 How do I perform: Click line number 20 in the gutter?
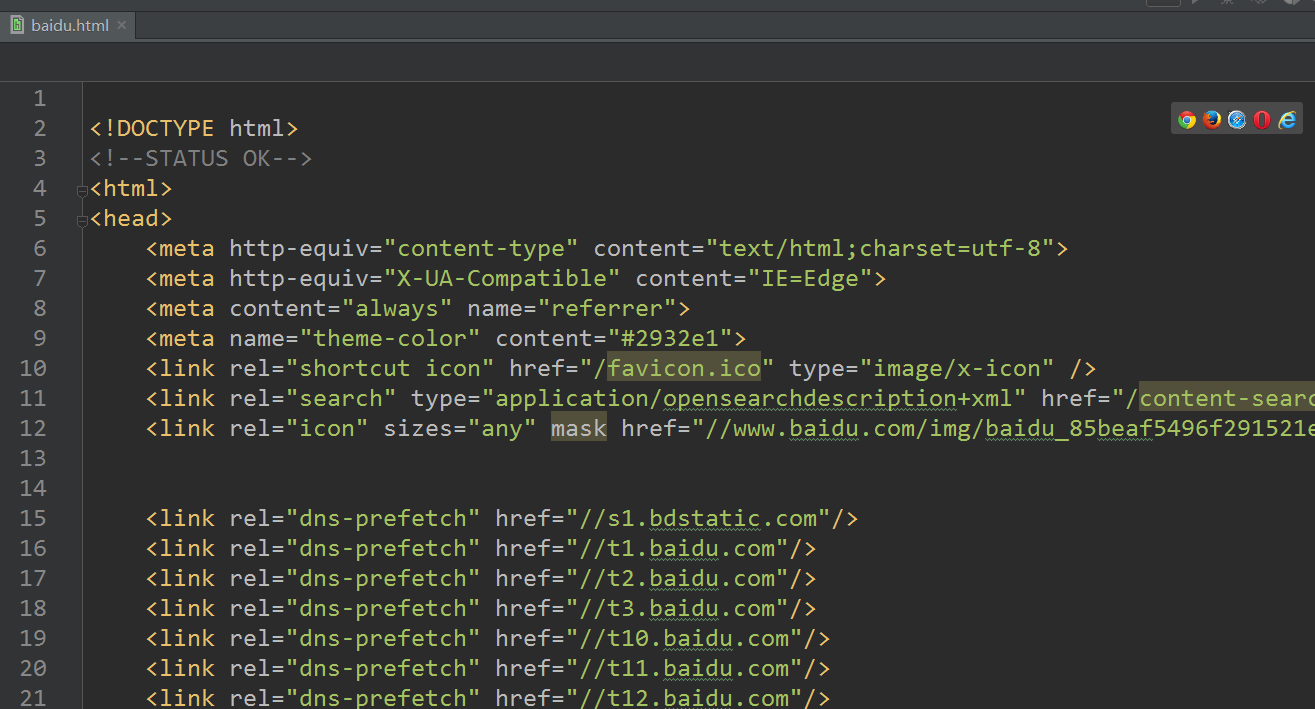pyautogui.click(x=33, y=668)
